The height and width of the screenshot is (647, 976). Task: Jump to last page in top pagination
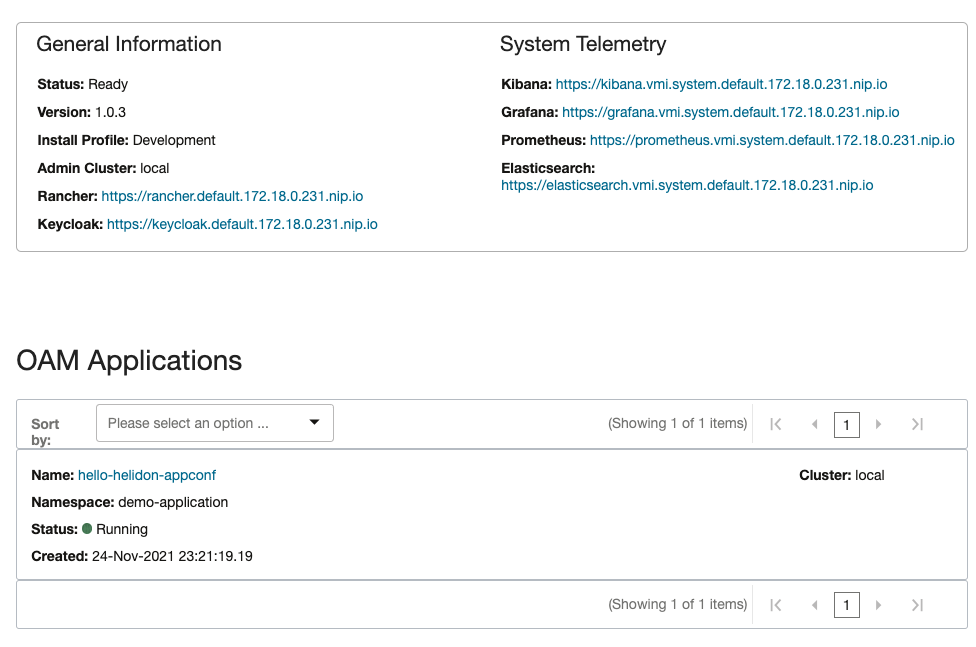point(917,424)
